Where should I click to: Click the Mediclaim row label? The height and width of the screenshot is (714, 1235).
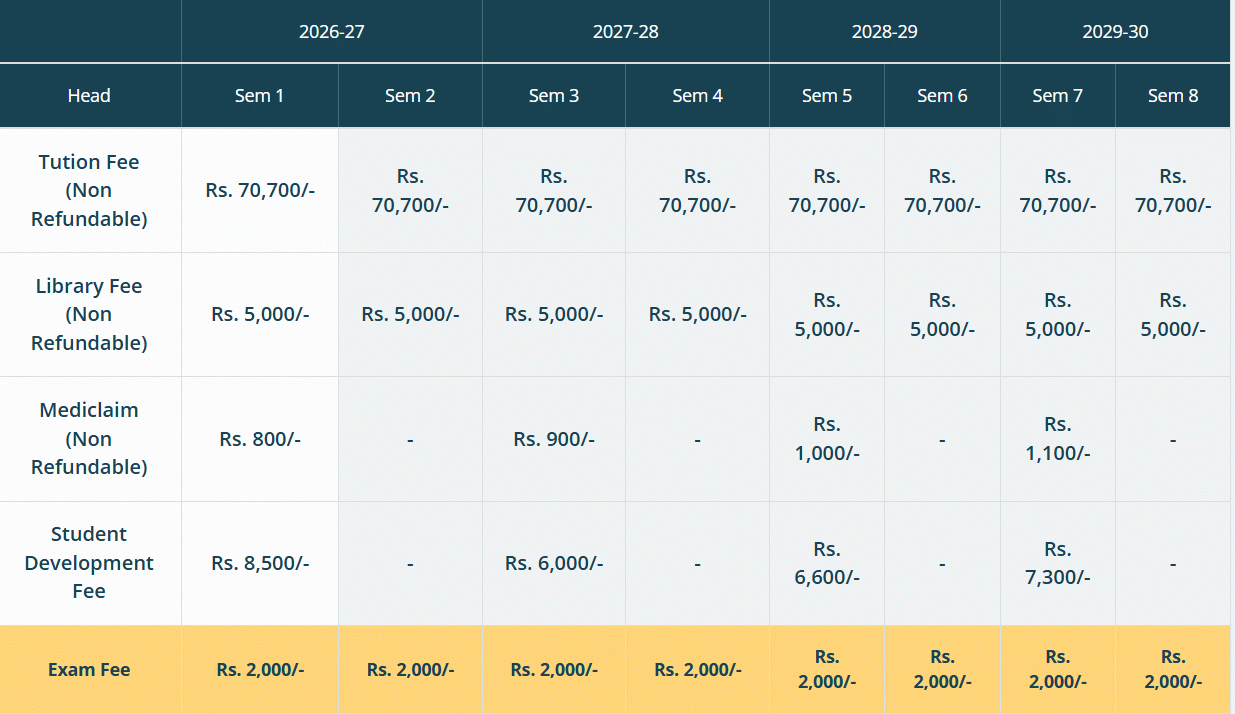(x=89, y=438)
